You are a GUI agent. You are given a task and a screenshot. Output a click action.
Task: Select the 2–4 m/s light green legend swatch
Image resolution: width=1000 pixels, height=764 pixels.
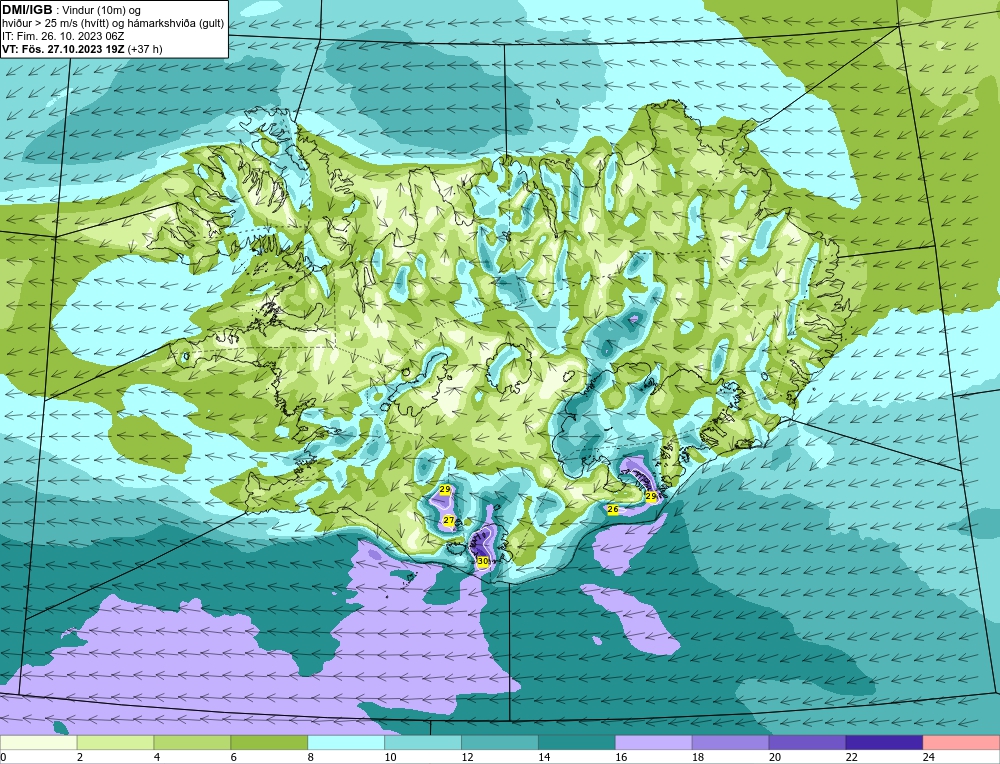pos(115,743)
